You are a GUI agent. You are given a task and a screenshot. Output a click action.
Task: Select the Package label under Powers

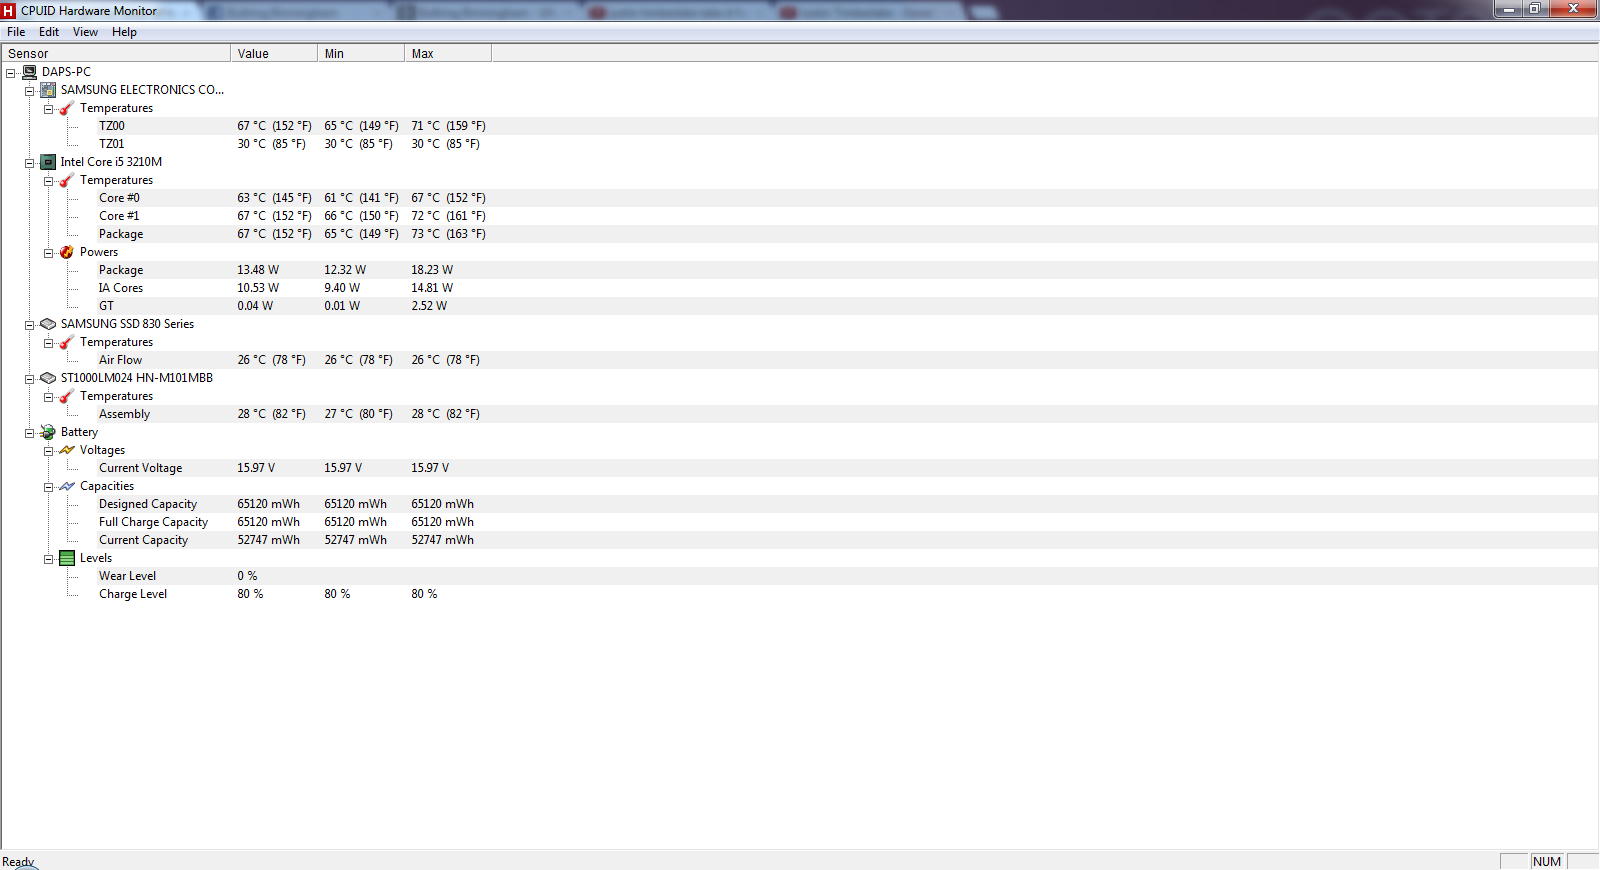tap(121, 270)
